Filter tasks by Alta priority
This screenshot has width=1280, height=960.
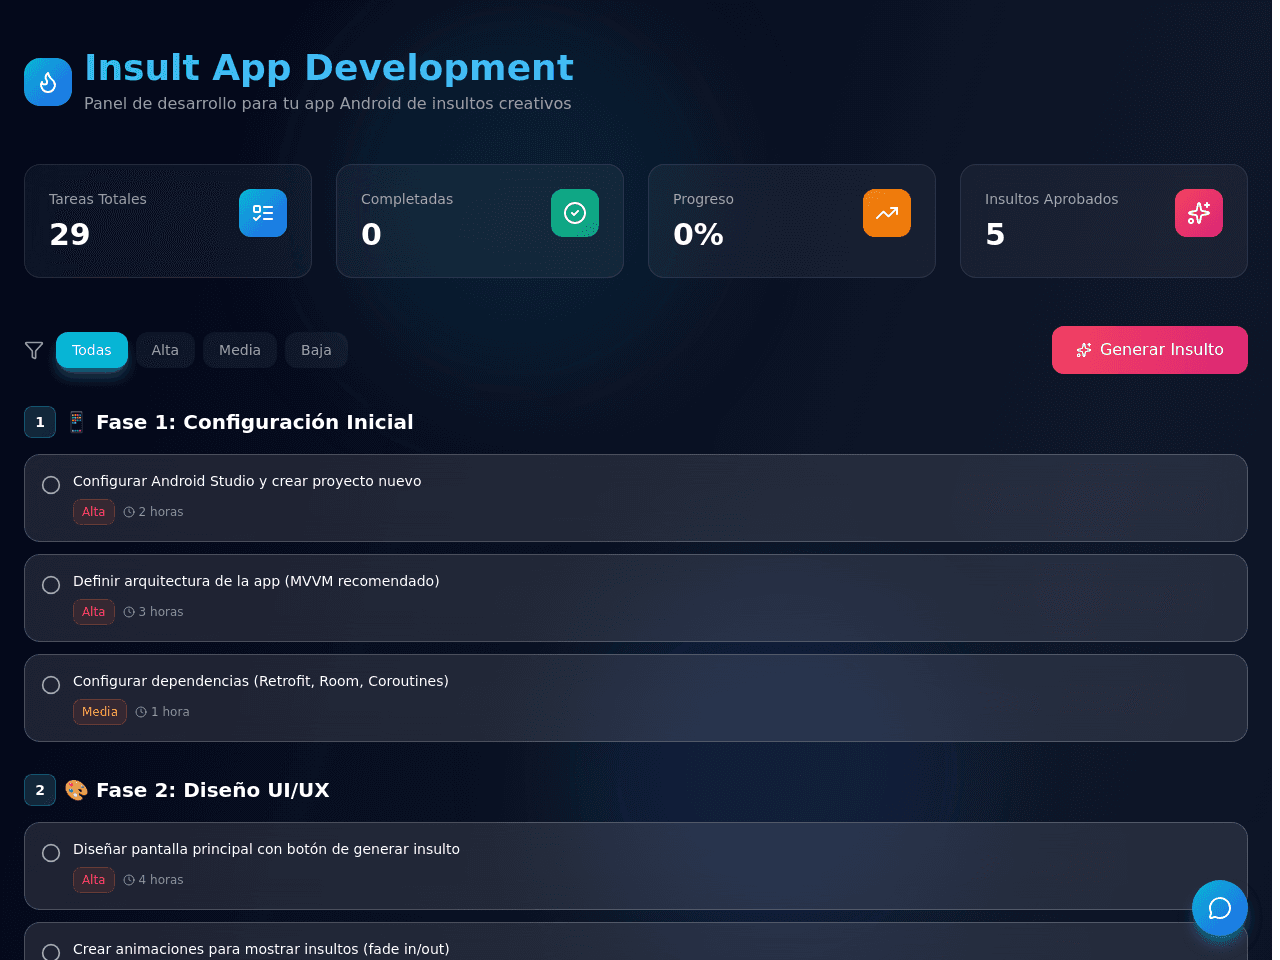coord(165,350)
